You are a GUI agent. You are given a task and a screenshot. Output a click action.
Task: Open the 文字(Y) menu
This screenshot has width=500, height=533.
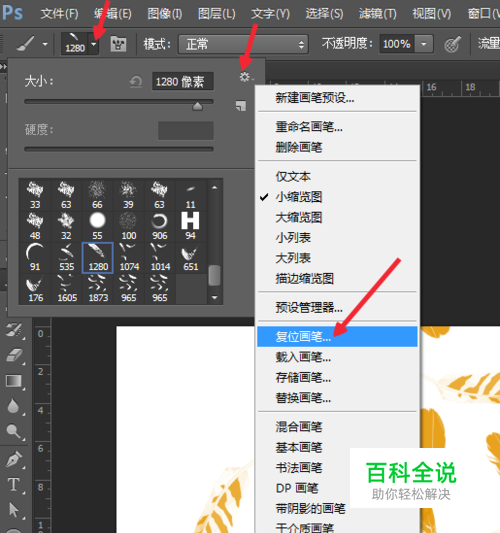click(271, 14)
